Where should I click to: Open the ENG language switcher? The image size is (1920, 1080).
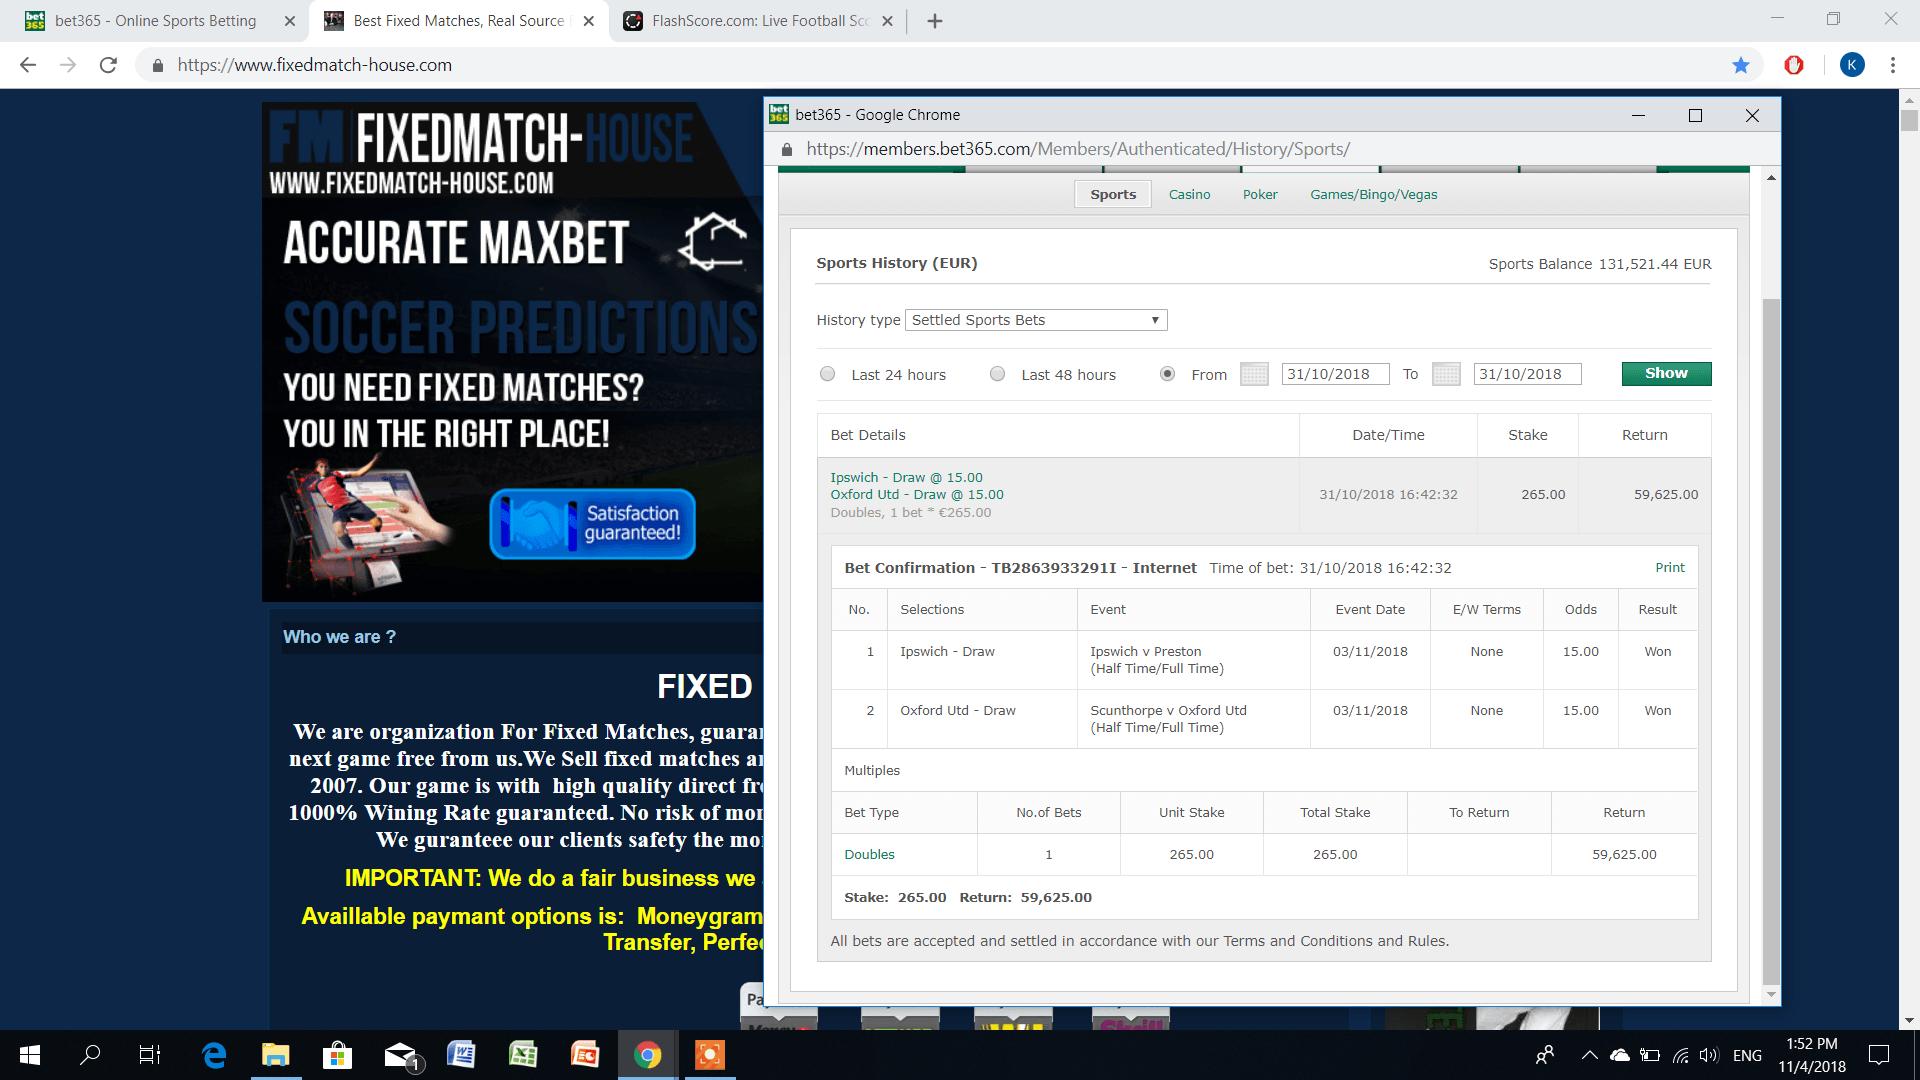pyautogui.click(x=1747, y=1055)
